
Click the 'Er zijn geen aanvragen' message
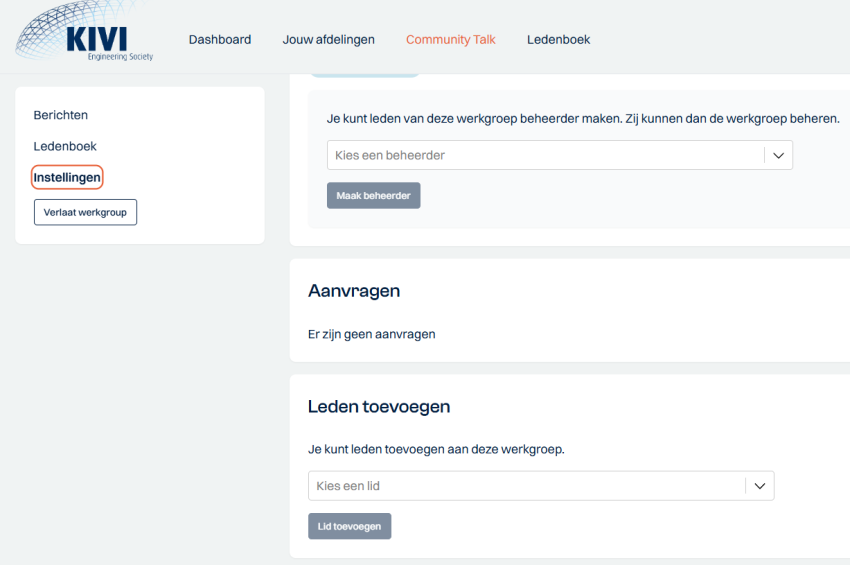(372, 334)
